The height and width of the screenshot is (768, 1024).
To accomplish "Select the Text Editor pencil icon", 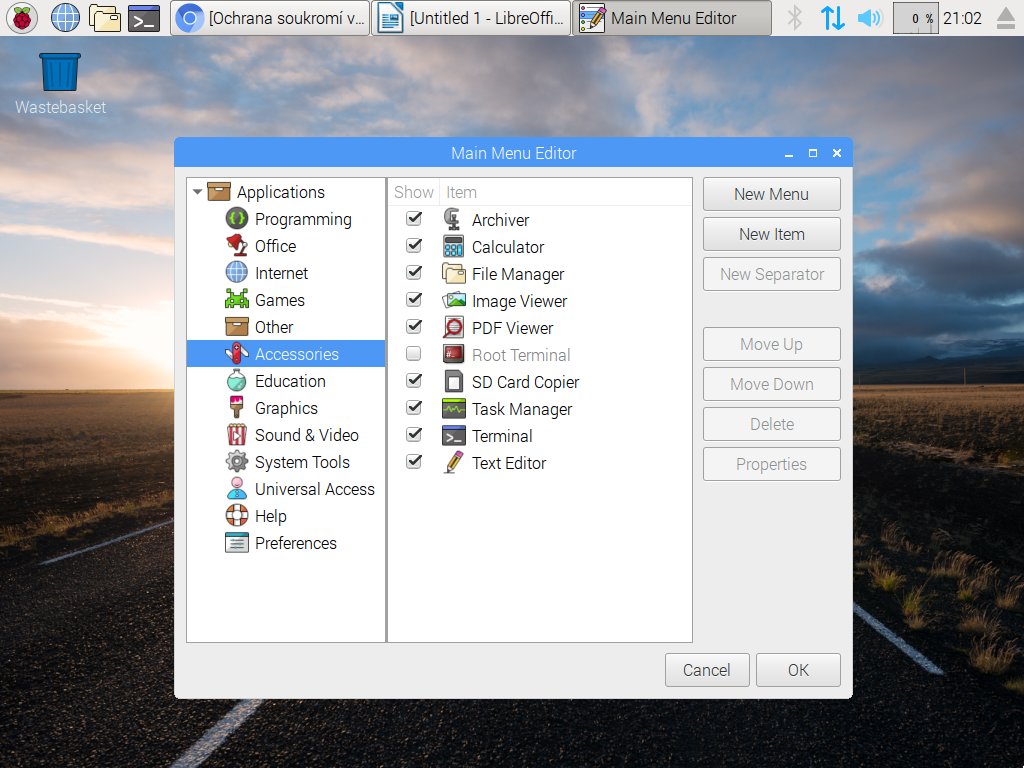I will pos(452,462).
